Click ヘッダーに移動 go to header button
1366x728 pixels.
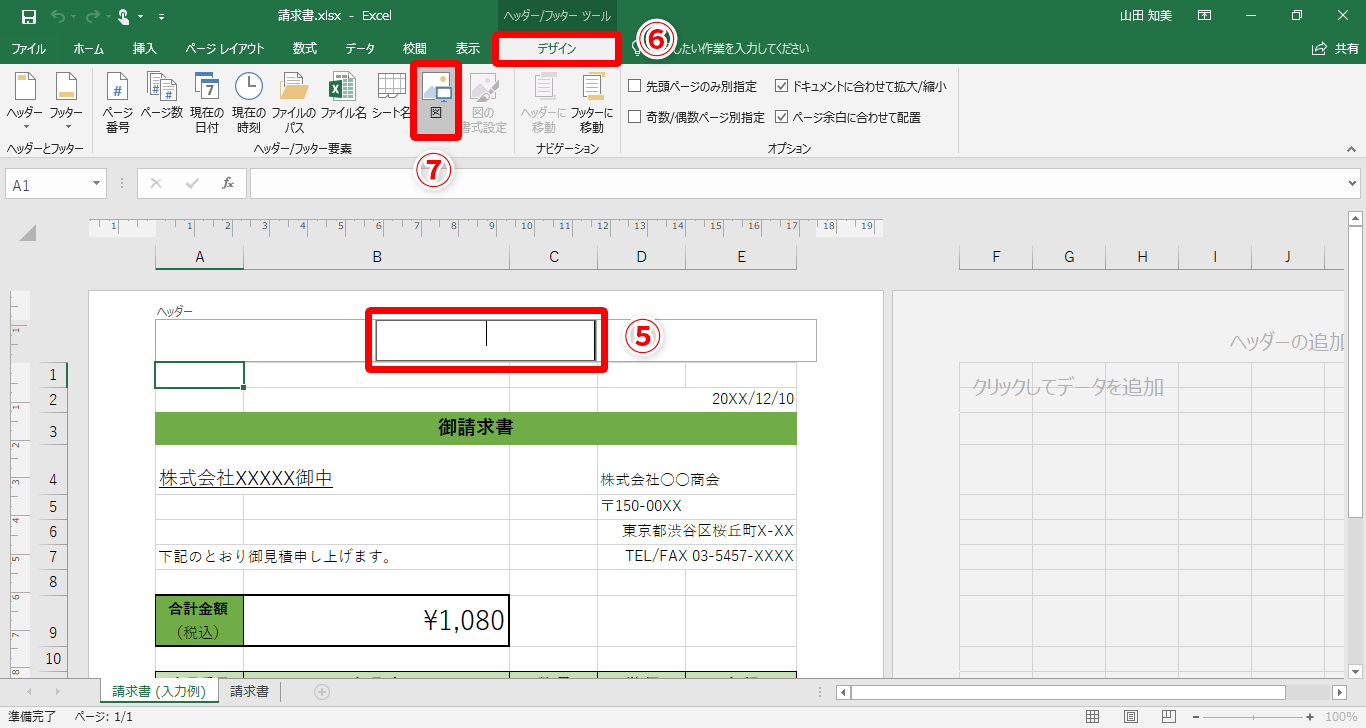[544, 103]
